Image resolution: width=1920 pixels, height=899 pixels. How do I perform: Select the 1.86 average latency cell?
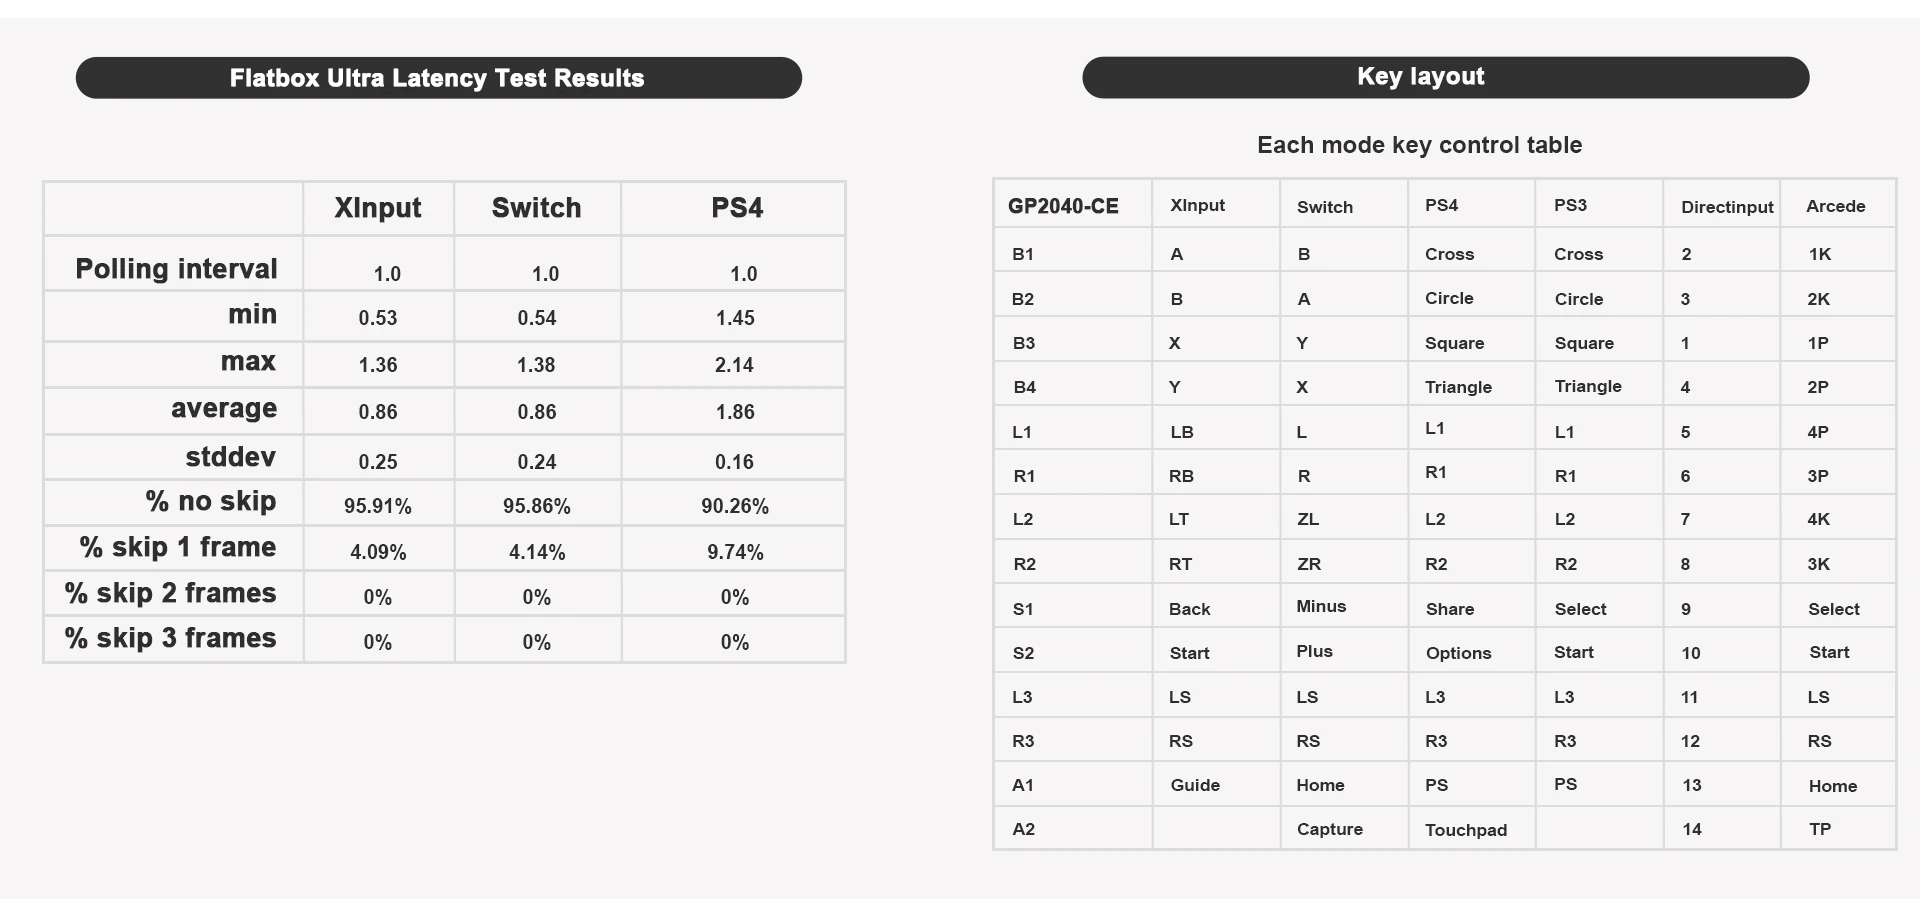735,412
